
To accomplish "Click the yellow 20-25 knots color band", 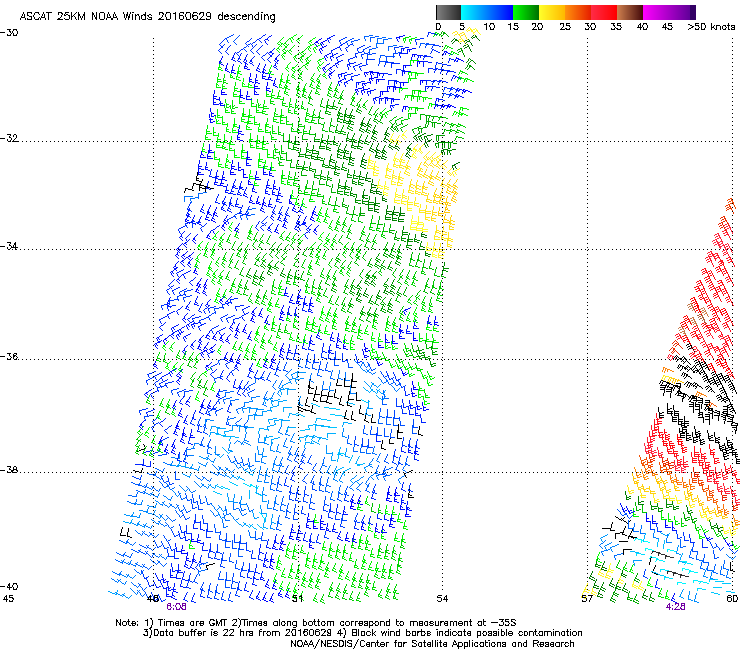I will click(x=552, y=12).
